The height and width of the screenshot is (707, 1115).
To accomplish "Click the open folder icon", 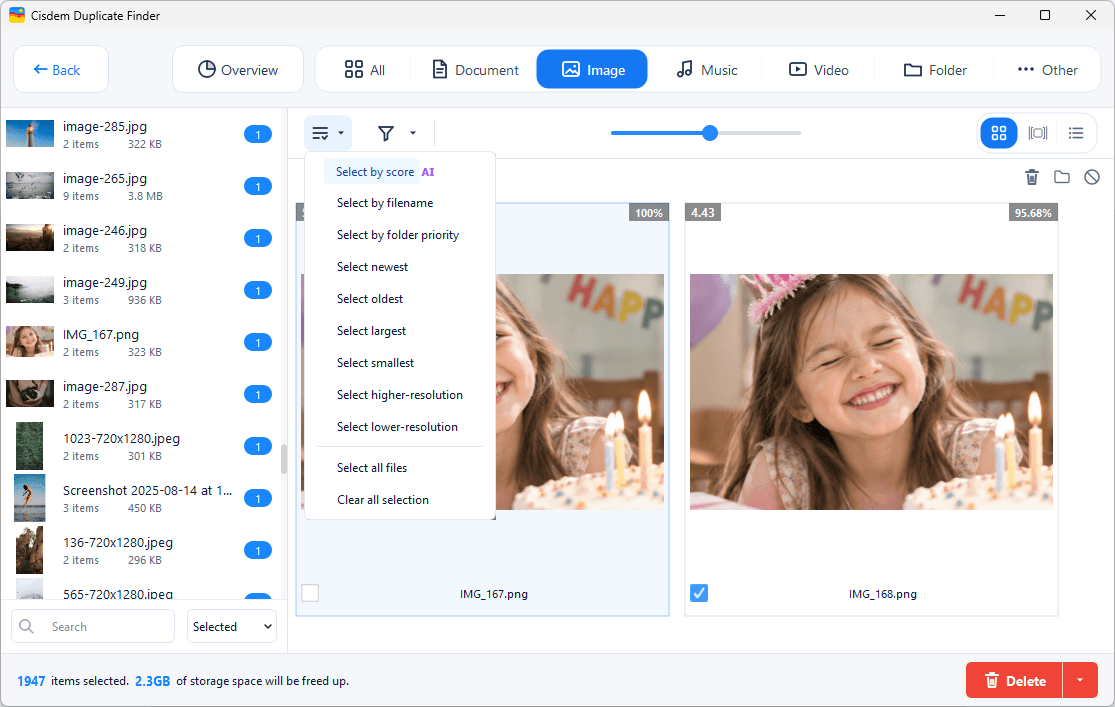I will tap(1062, 177).
